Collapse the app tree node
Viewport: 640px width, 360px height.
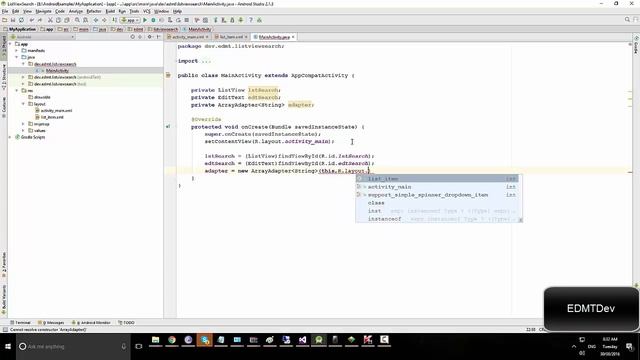tap(10, 44)
